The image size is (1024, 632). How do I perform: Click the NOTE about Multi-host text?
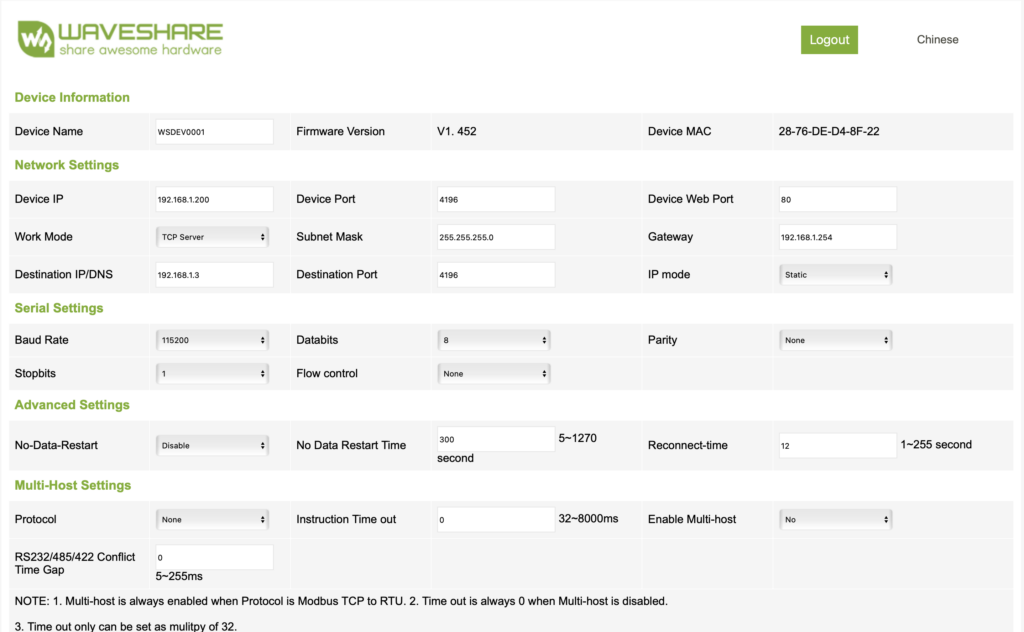click(341, 601)
